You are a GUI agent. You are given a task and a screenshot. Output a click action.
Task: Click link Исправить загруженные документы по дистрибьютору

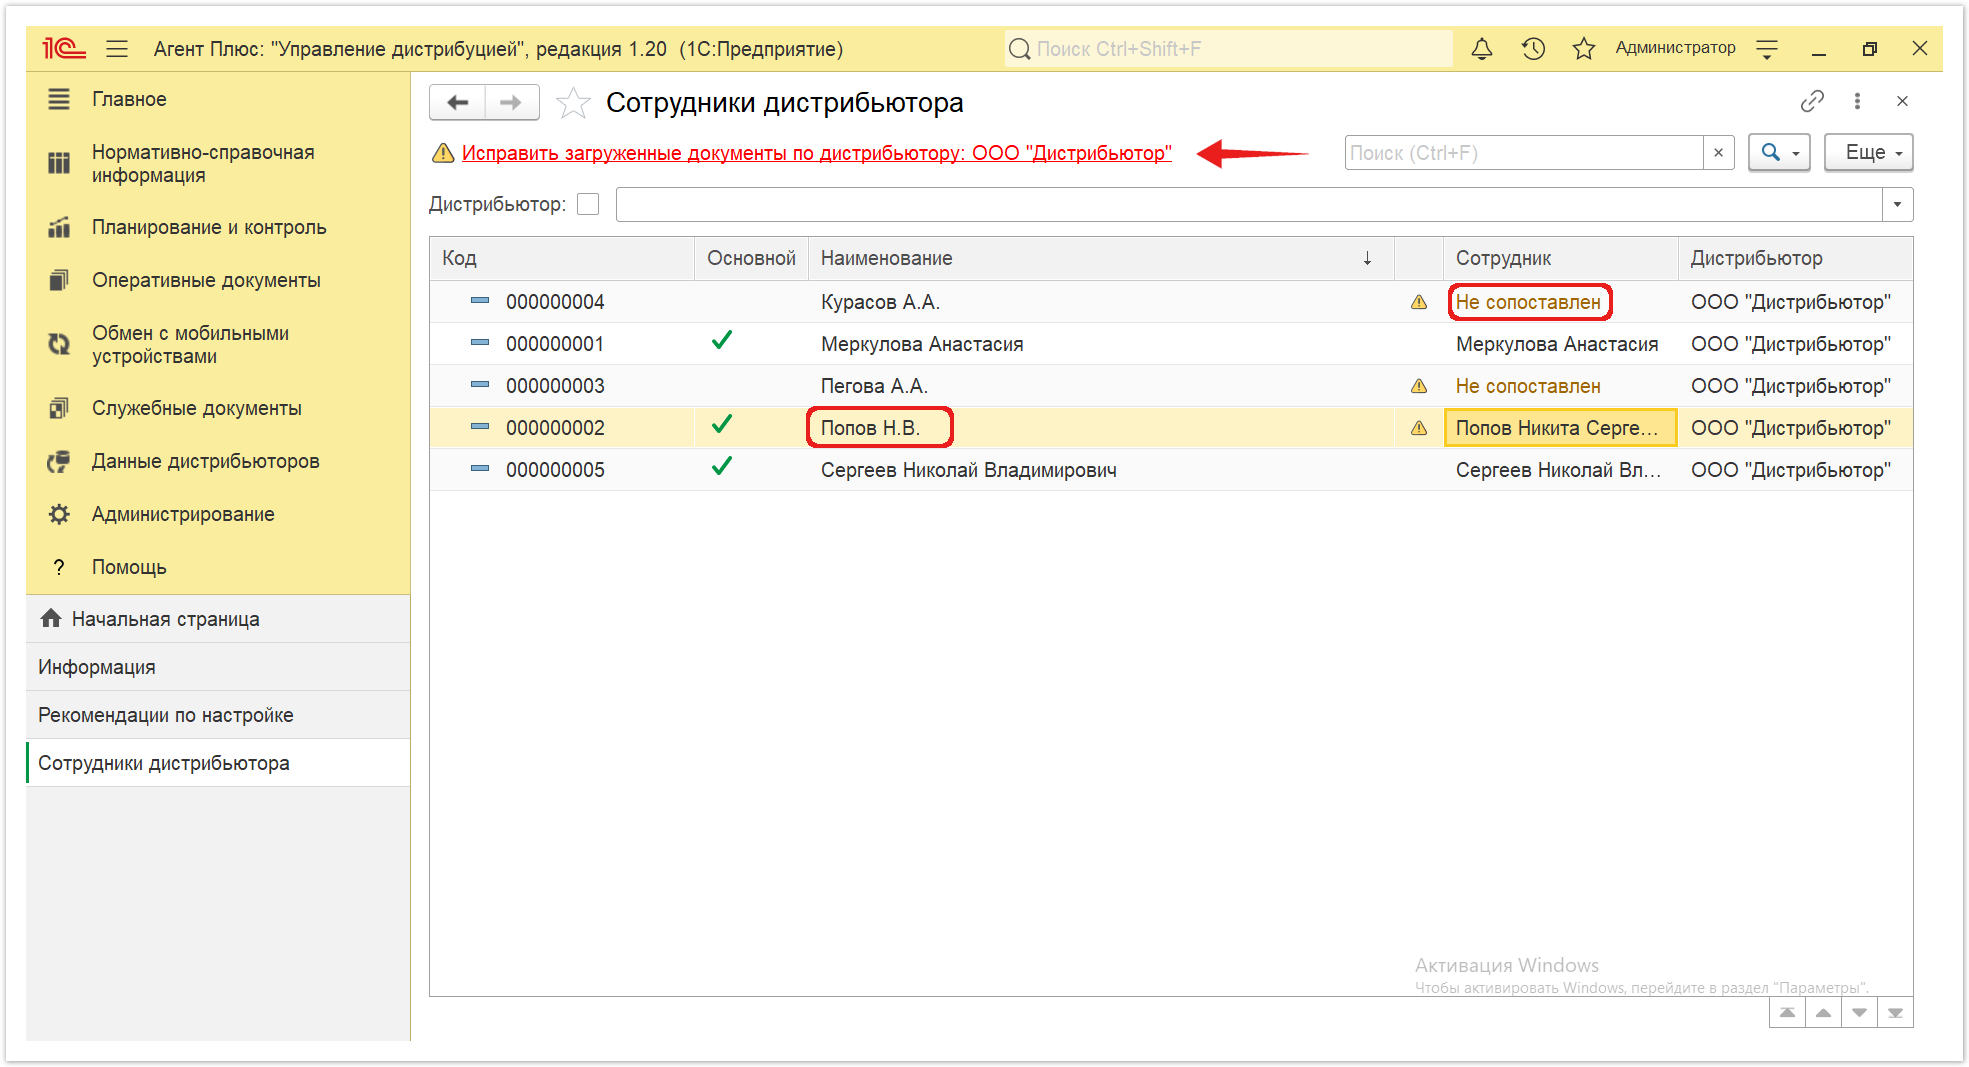tap(816, 153)
